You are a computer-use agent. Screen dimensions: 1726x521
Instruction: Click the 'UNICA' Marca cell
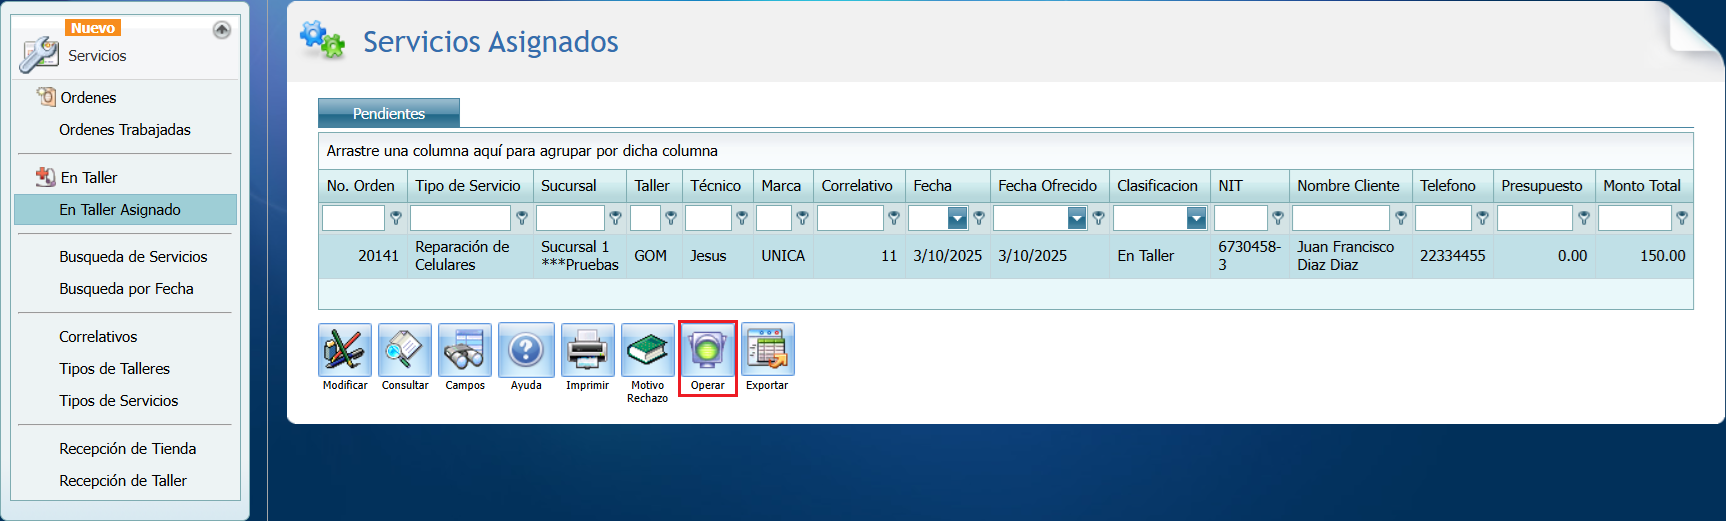(783, 256)
